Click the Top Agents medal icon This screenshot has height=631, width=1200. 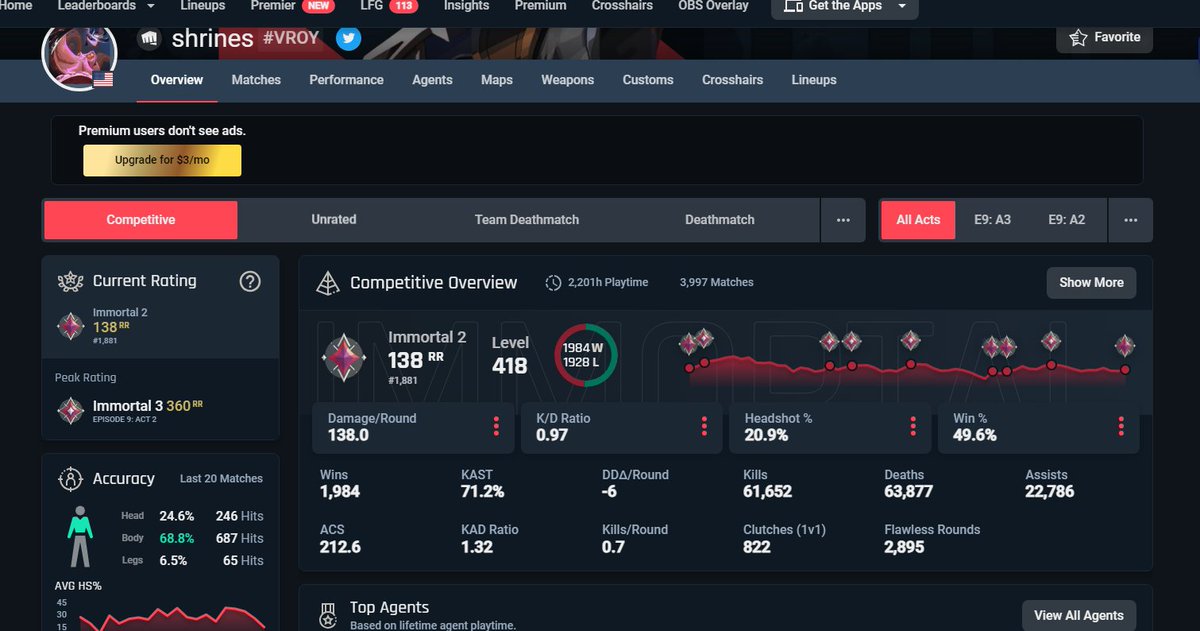(x=328, y=614)
